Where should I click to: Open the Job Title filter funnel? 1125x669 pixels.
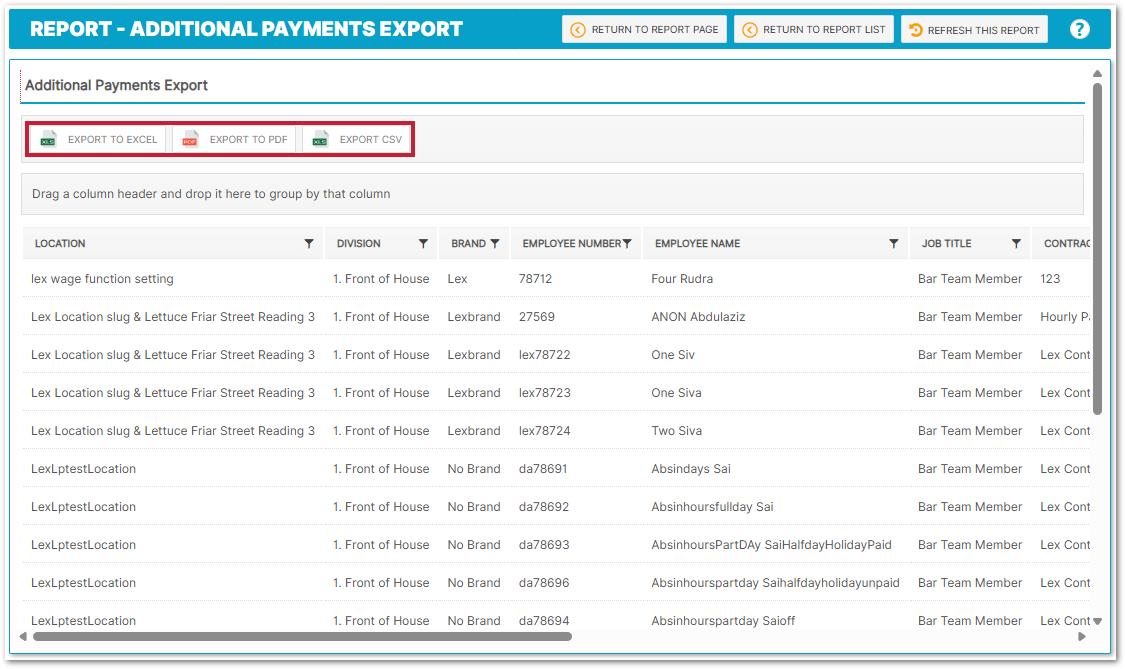1016,244
